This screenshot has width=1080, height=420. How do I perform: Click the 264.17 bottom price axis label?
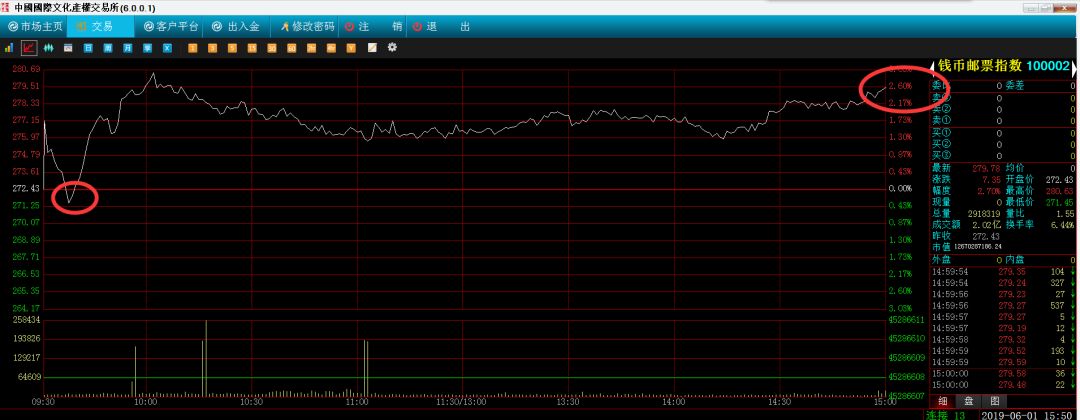(x=27, y=308)
